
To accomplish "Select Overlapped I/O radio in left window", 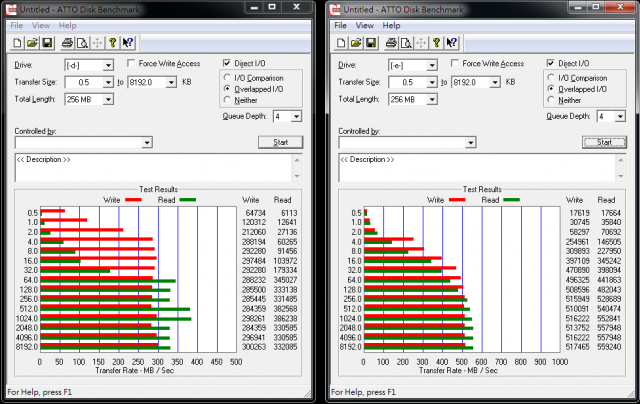I will 227,89.
